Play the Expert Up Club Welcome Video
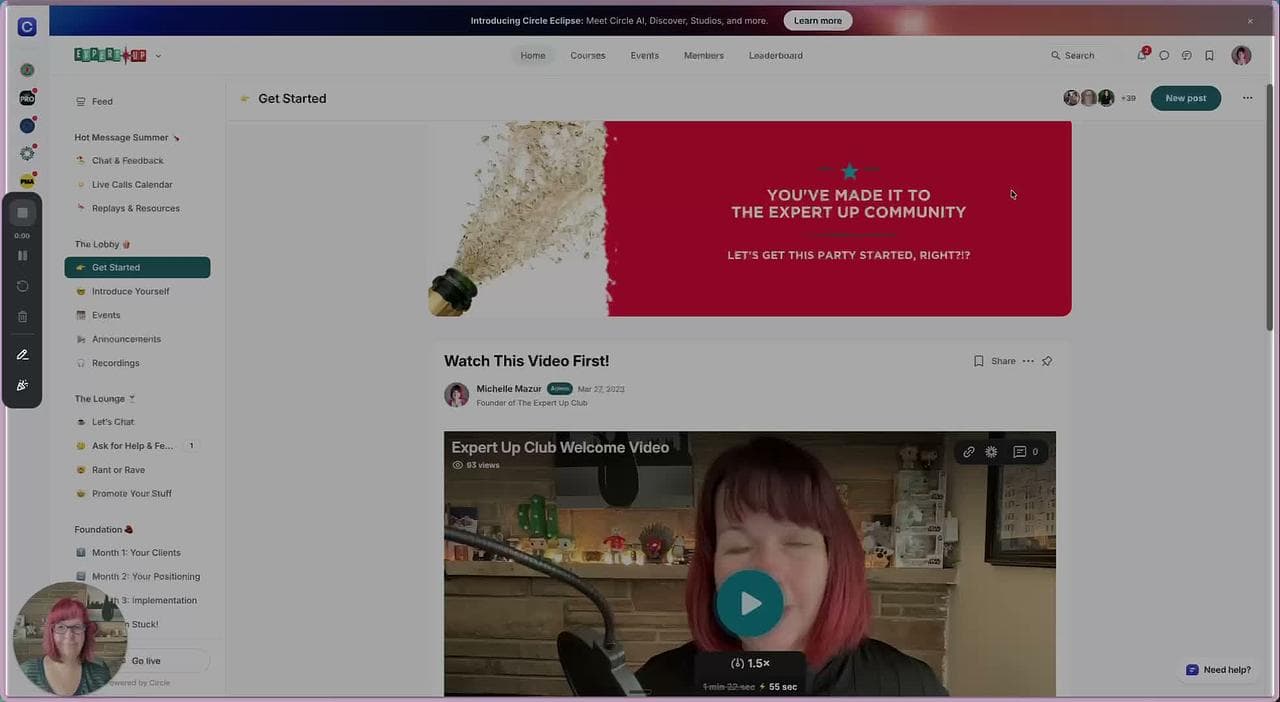This screenshot has height=702, width=1280. 750,603
